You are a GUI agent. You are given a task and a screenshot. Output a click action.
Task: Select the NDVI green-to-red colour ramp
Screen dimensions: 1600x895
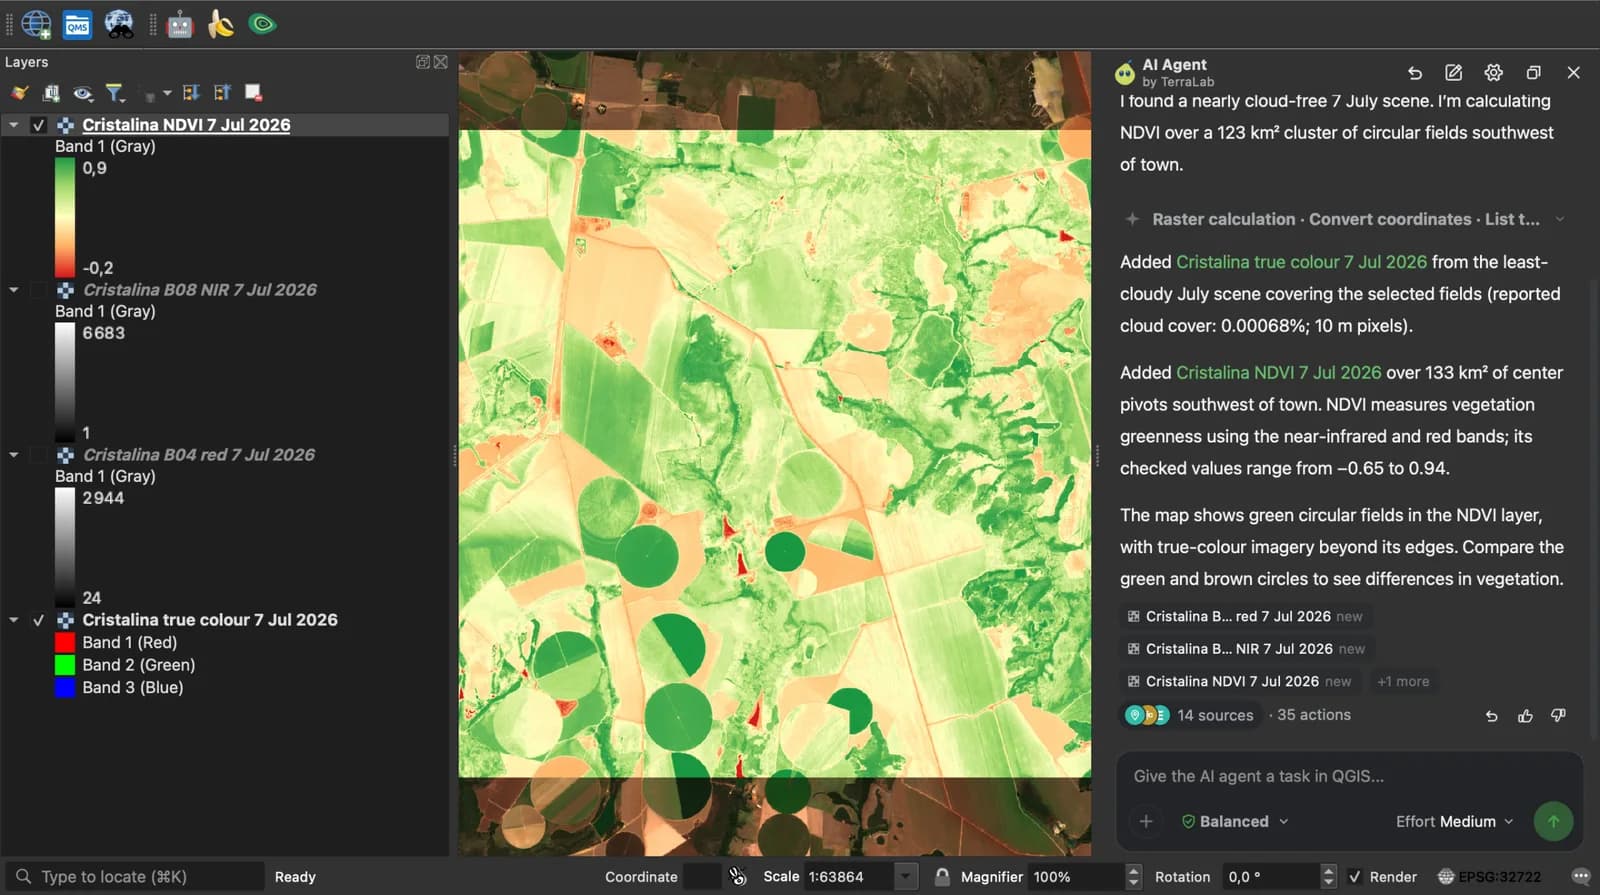click(x=65, y=218)
